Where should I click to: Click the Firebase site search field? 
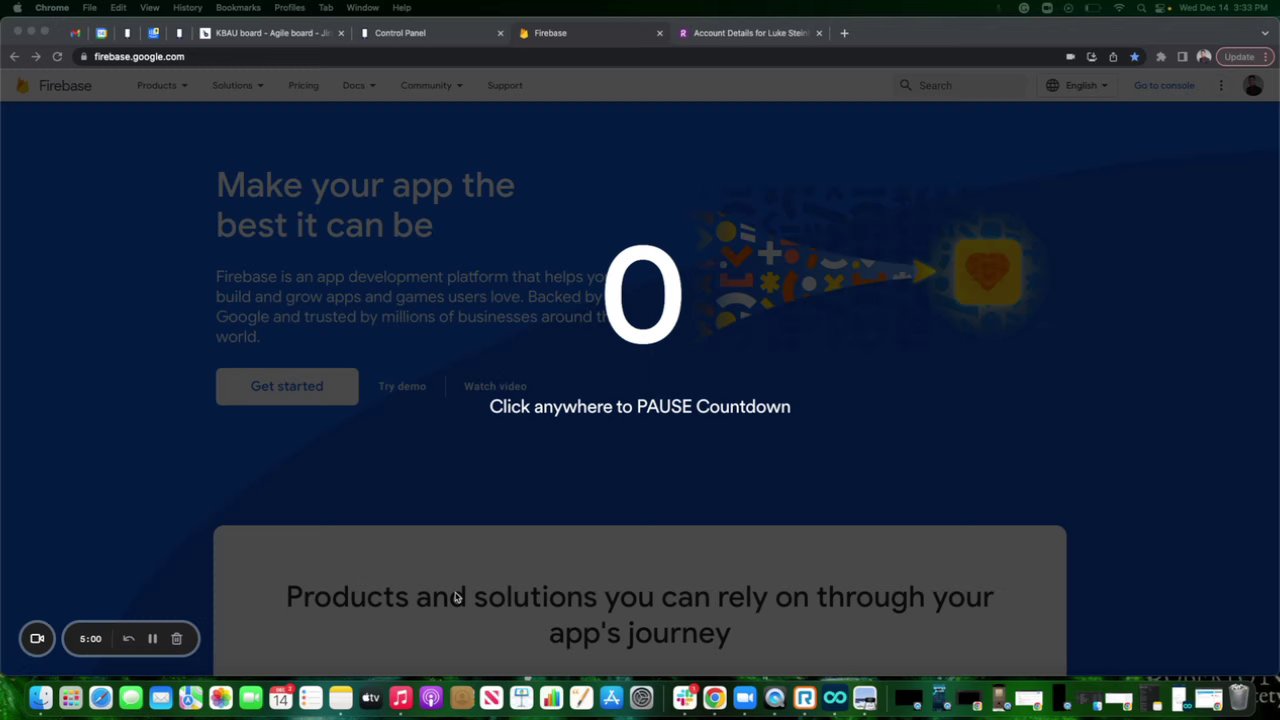(x=960, y=86)
